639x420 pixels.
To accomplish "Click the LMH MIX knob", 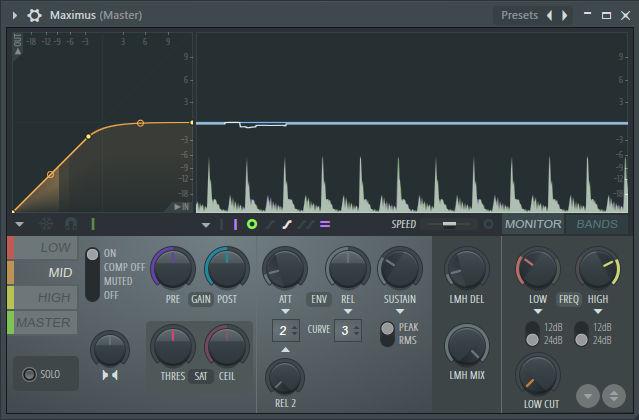I will point(466,345).
